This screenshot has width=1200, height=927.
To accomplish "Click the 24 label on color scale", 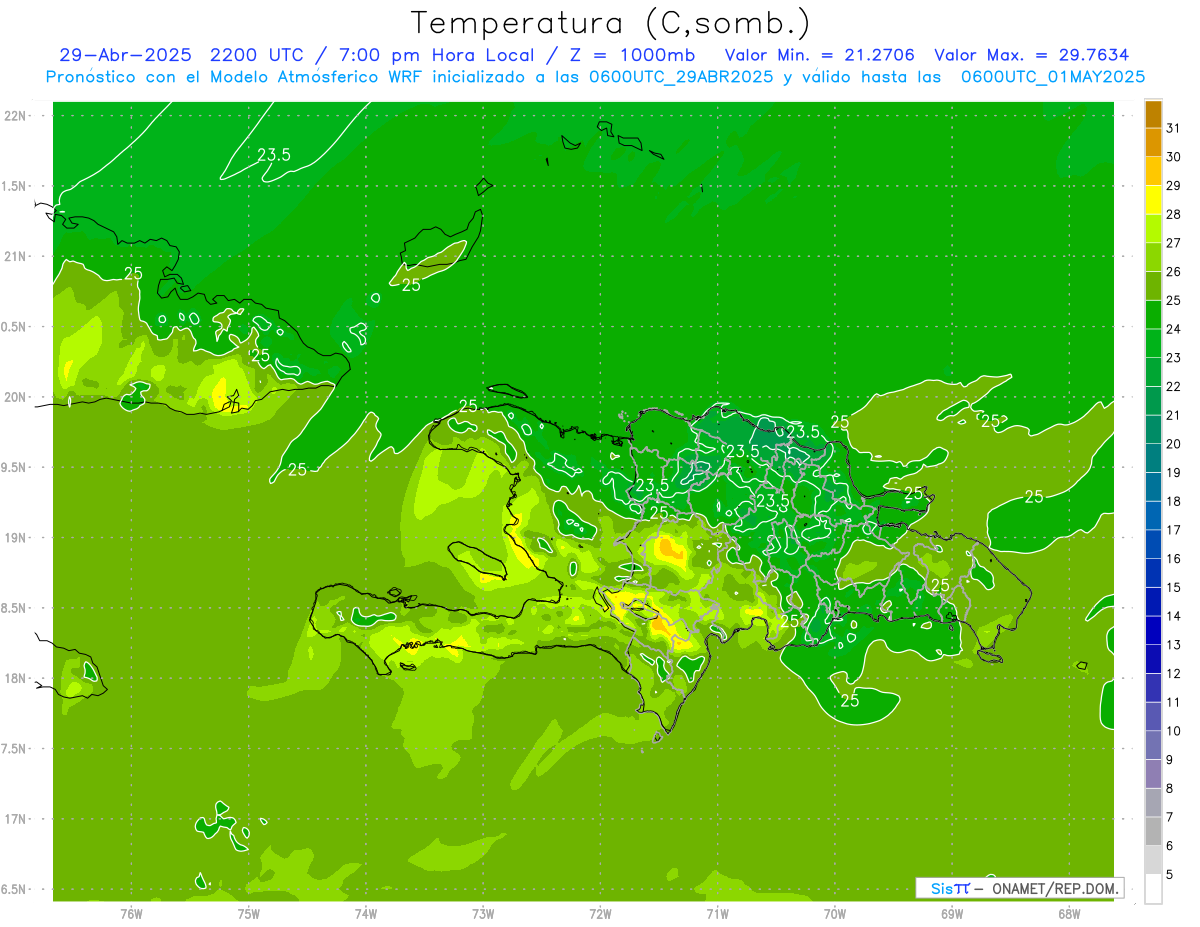I will point(1173,329).
